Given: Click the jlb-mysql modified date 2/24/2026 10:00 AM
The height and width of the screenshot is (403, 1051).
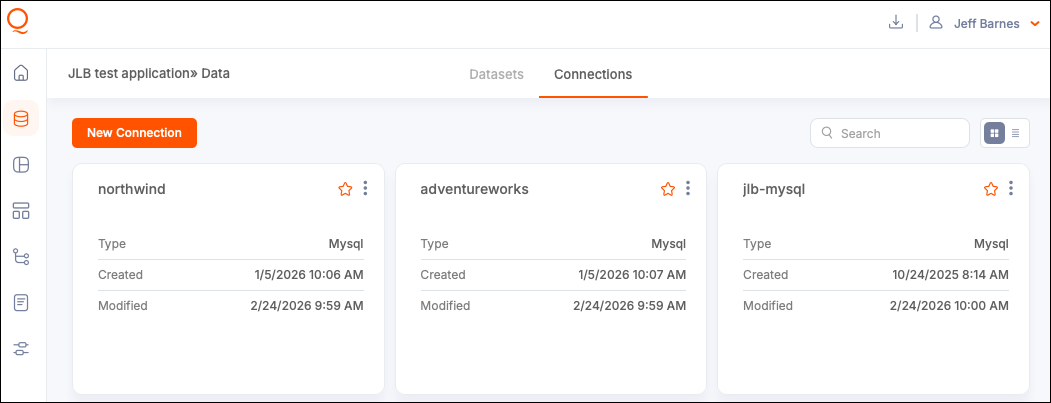Looking at the screenshot, I should tap(949, 306).
